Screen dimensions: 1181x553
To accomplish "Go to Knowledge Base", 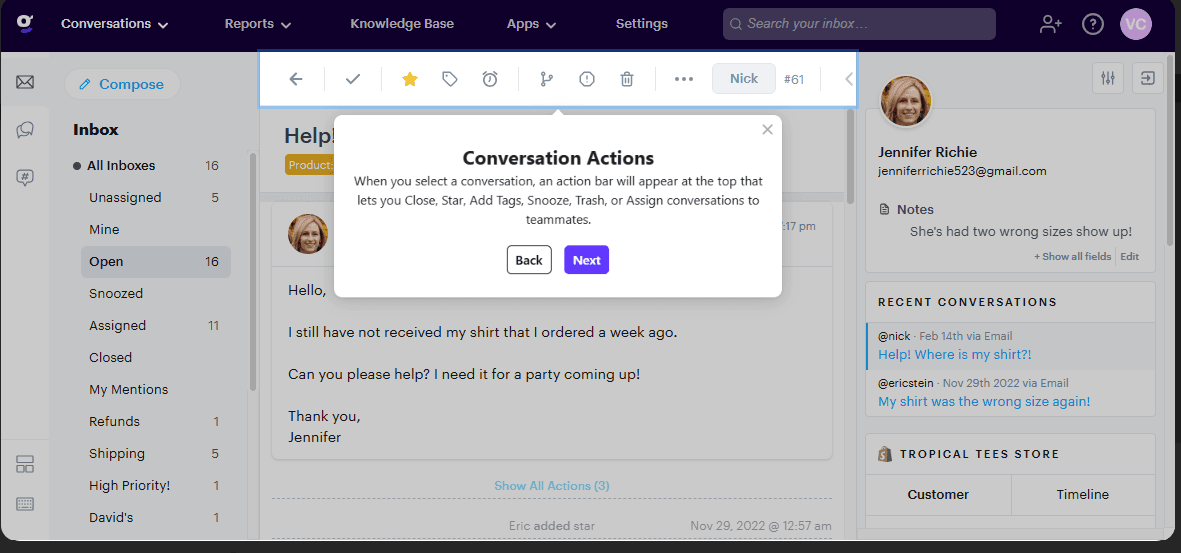I will (x=401, y=24).
